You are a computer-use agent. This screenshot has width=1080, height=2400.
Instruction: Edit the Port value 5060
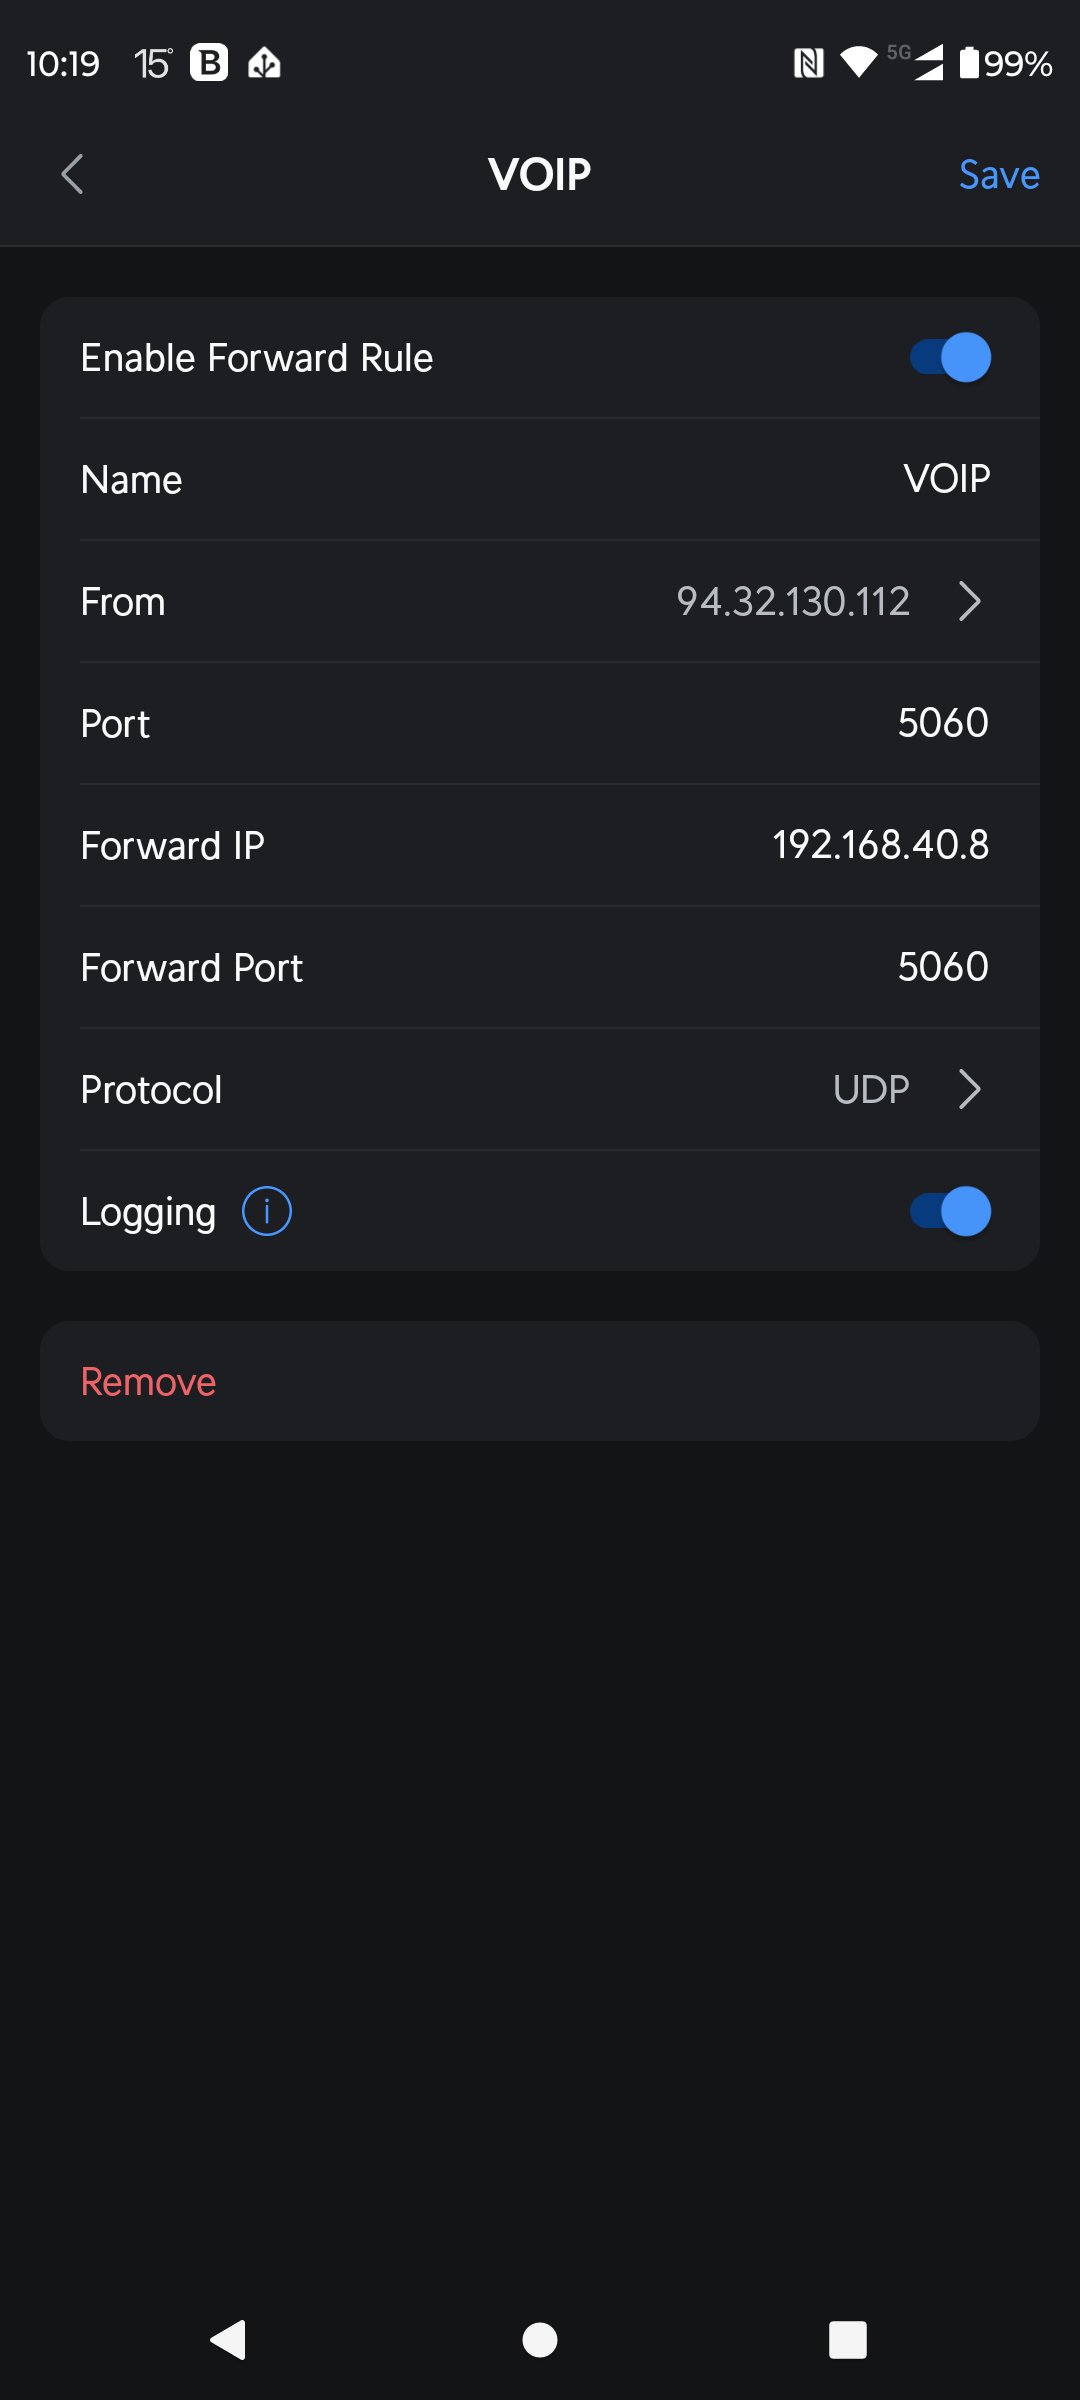pyautogui.click(x=942, y=723)
